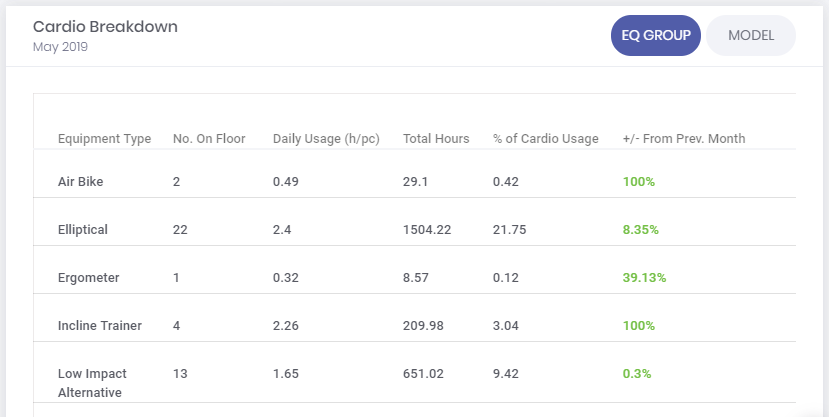Click the Low Impact Alternative row
Screen dimensions: 829x417
point(92,383)
